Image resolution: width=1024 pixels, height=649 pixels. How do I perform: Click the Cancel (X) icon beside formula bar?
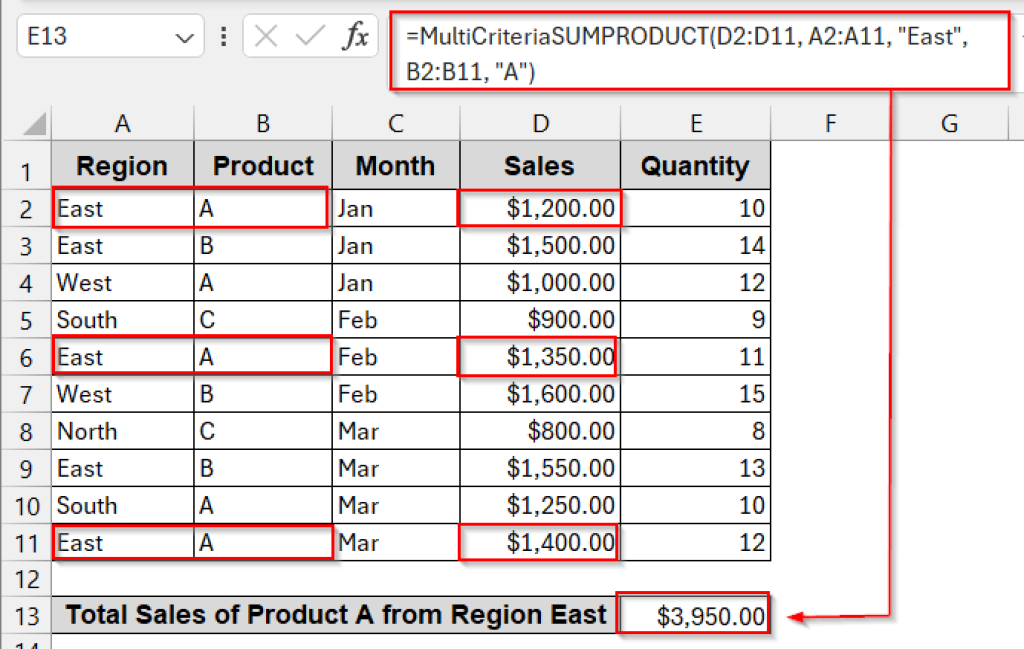tap(268, 35)
